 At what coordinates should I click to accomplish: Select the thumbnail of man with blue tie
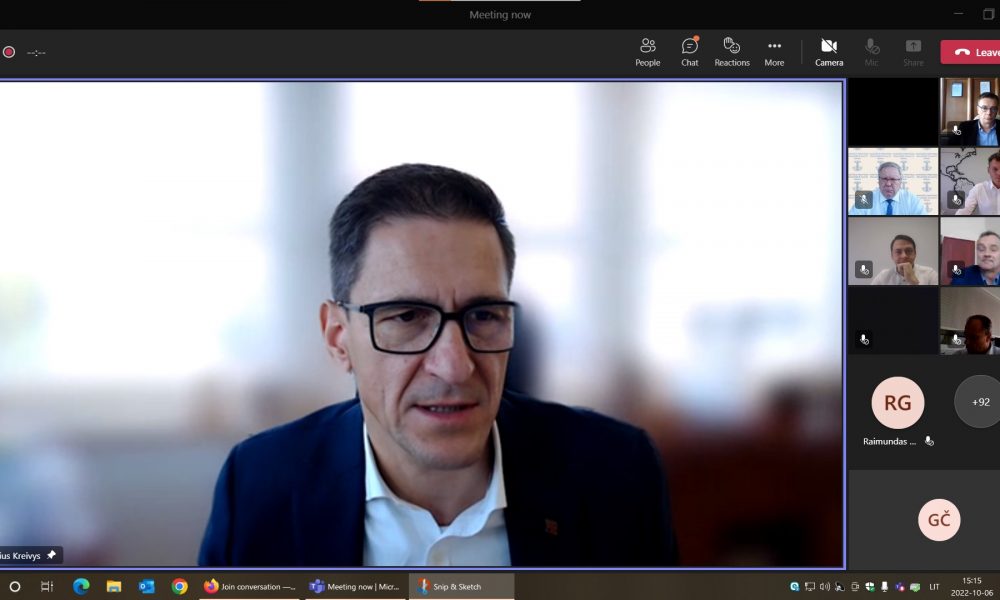(x=893, y=181)
